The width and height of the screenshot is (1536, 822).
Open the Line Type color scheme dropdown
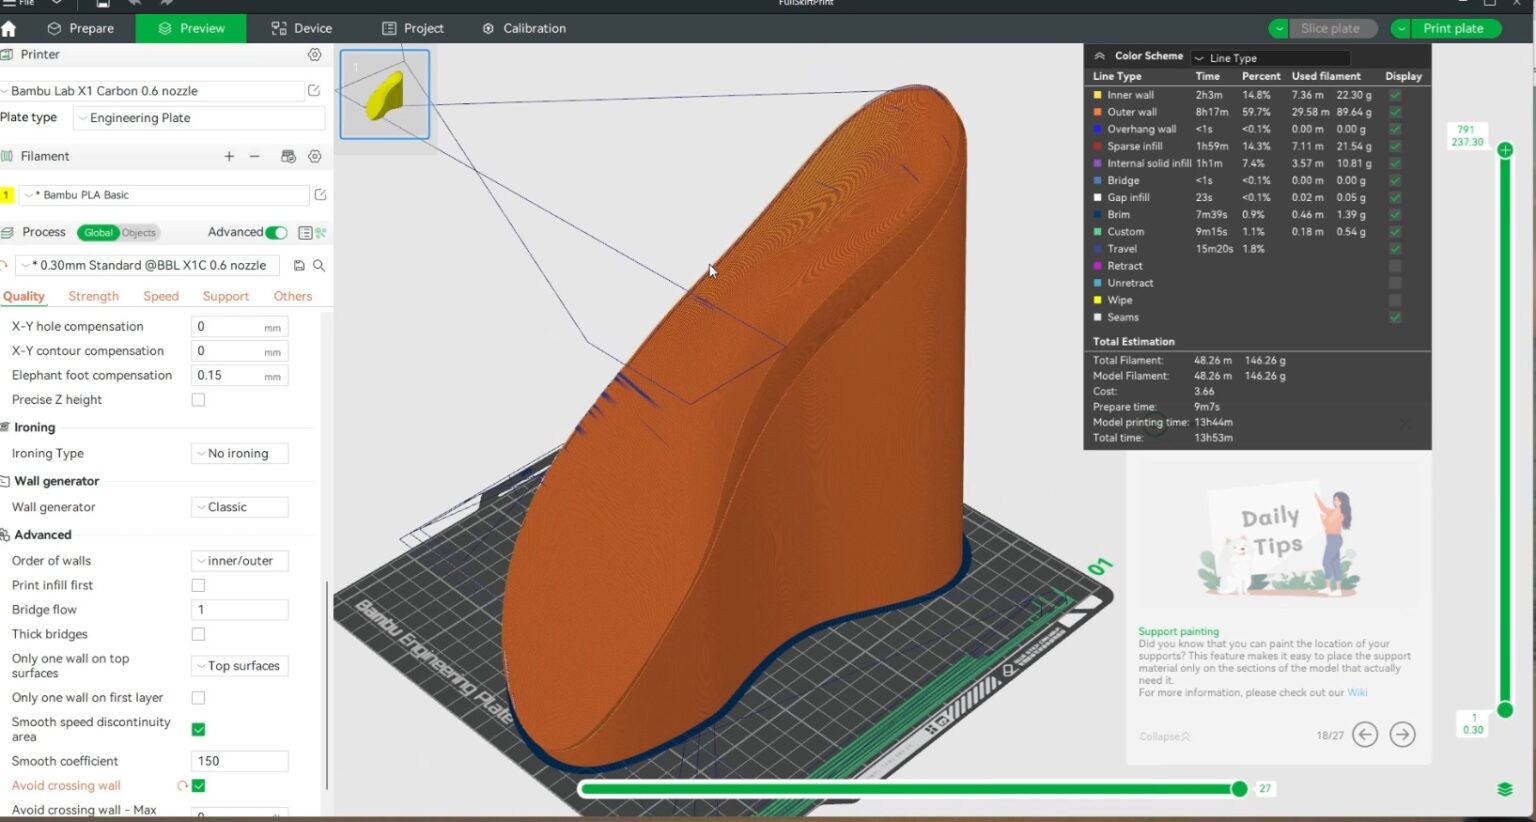point(1270,58)
